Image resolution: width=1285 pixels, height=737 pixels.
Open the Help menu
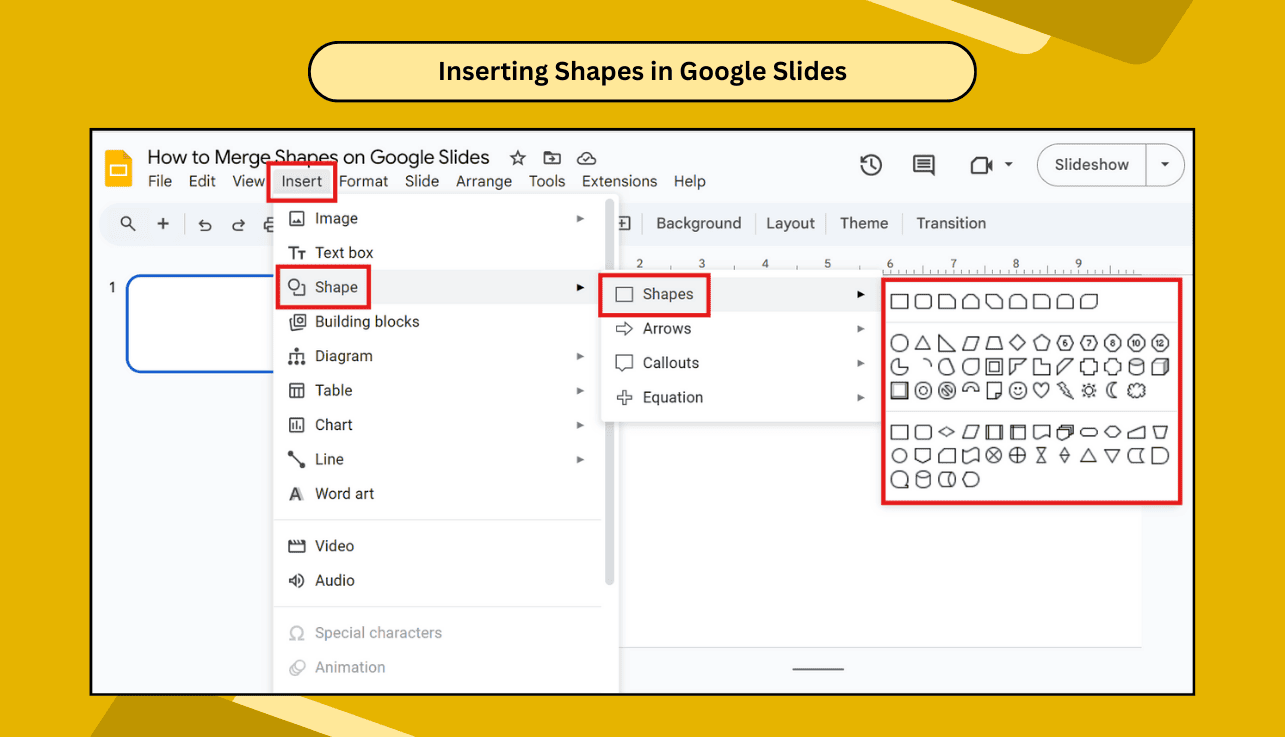(690, 182)
